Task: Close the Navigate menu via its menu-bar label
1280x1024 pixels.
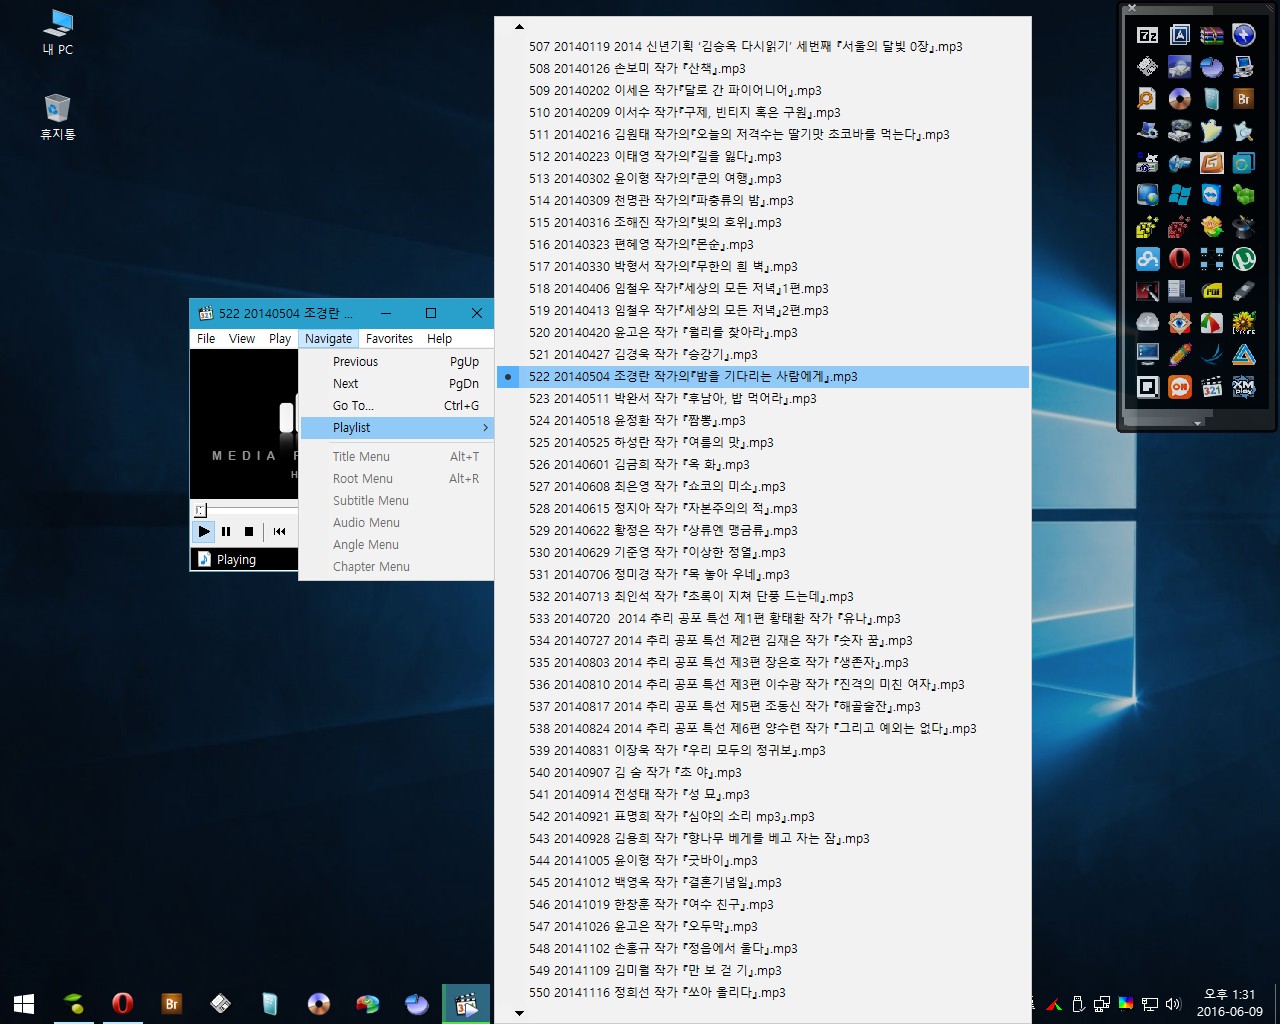Action: pos(328,339)
